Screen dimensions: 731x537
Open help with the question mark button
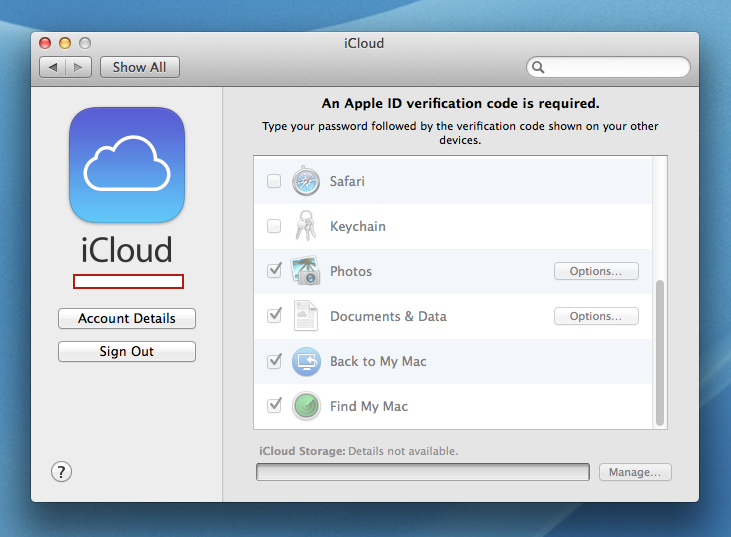[61, 472]
